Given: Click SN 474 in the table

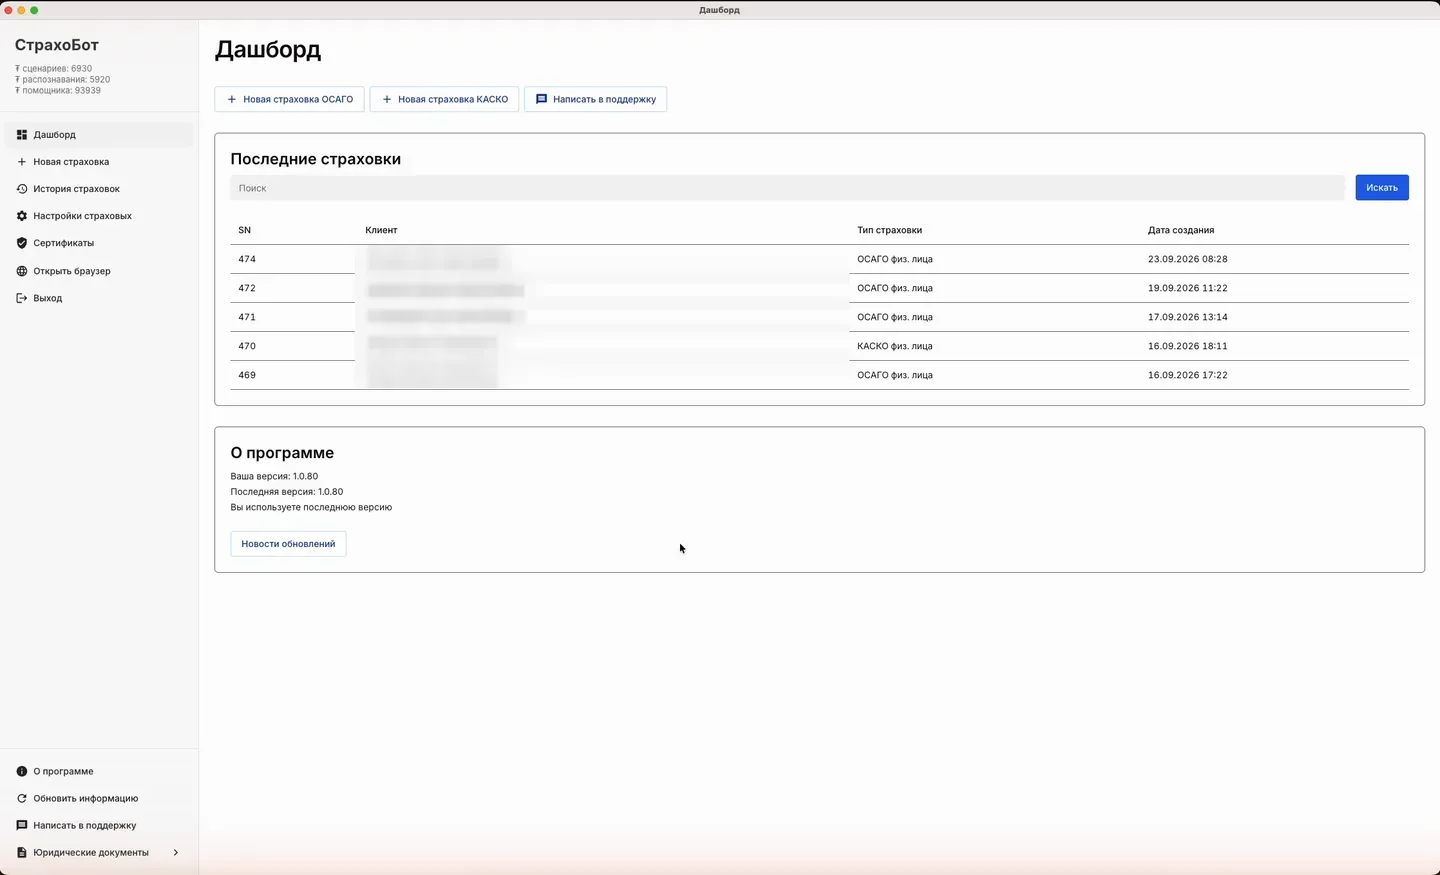Looking at the screenshot, I should click(247, 260).
